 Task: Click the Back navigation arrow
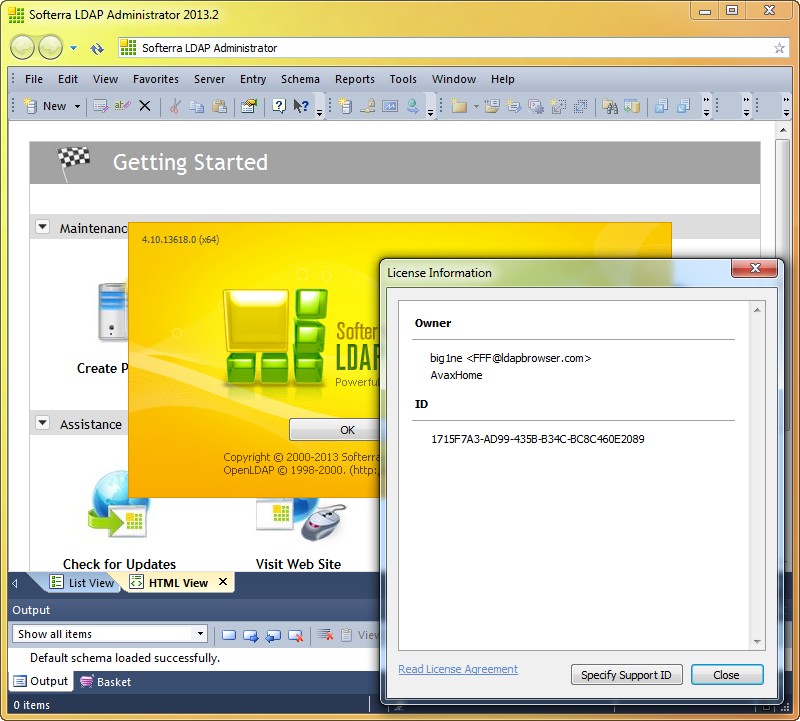pyautogui.click(x=22, y=47)
